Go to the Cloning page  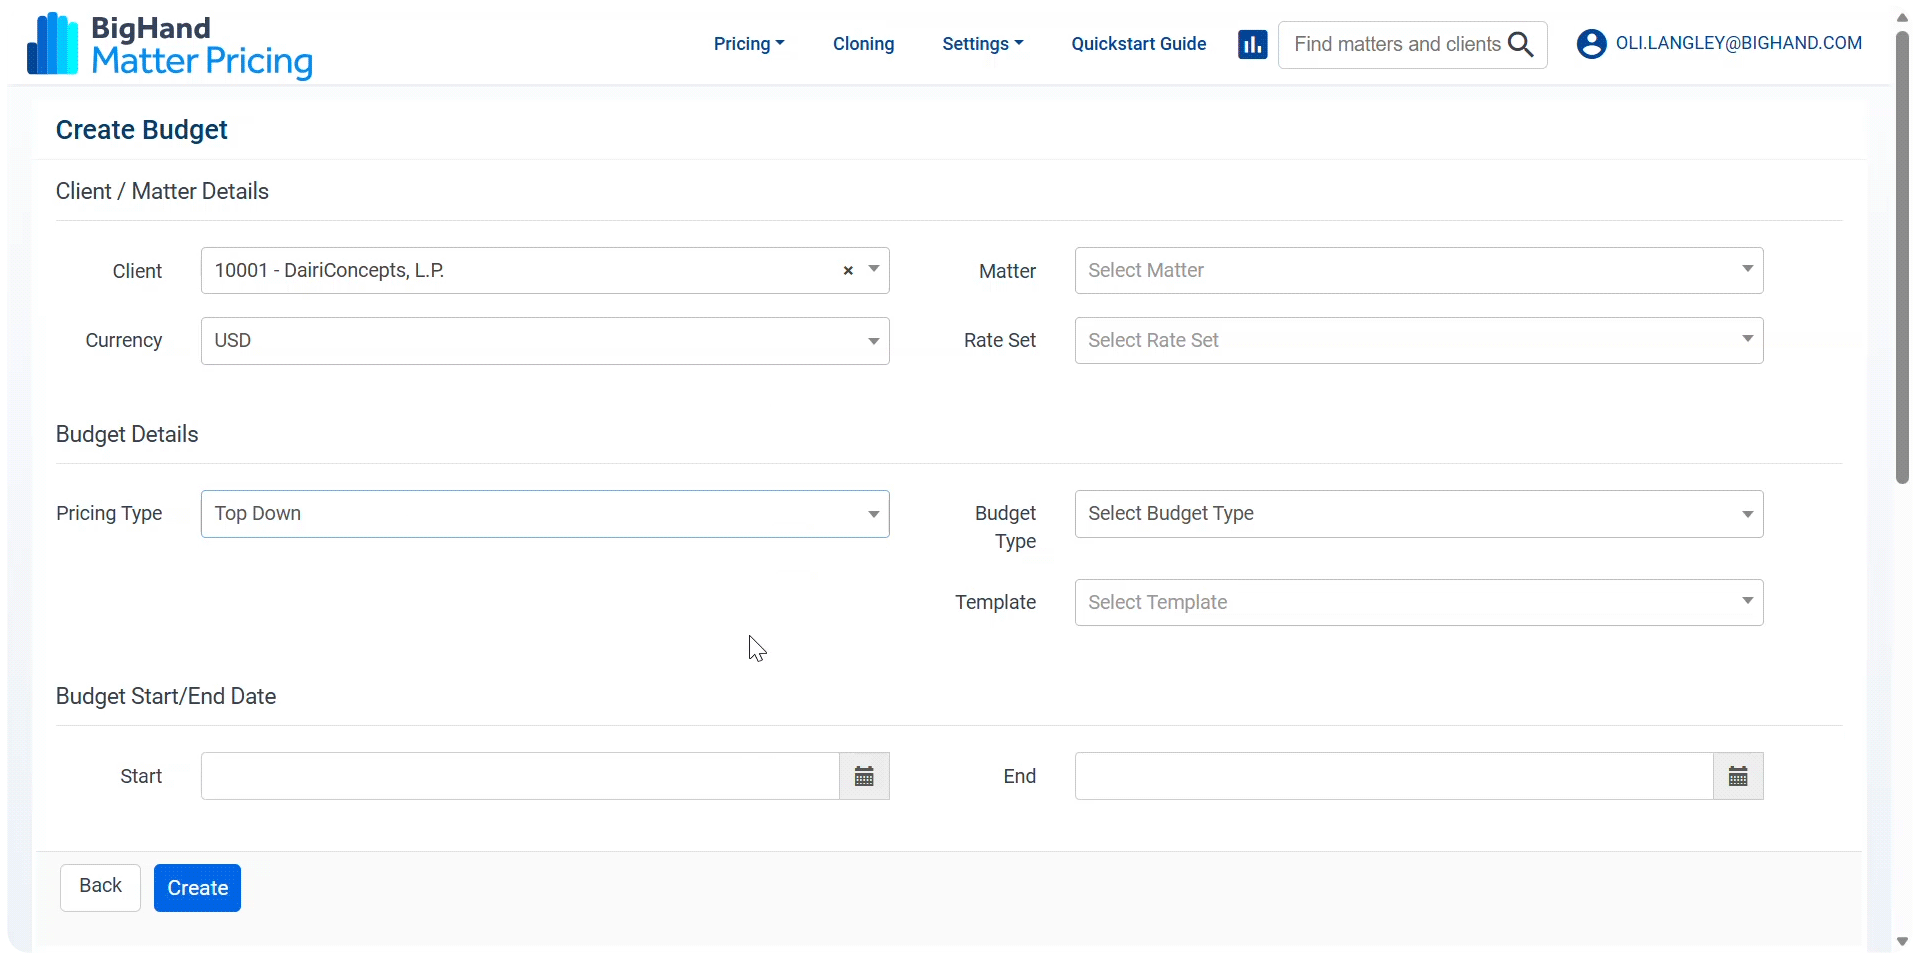coord(863,44)
